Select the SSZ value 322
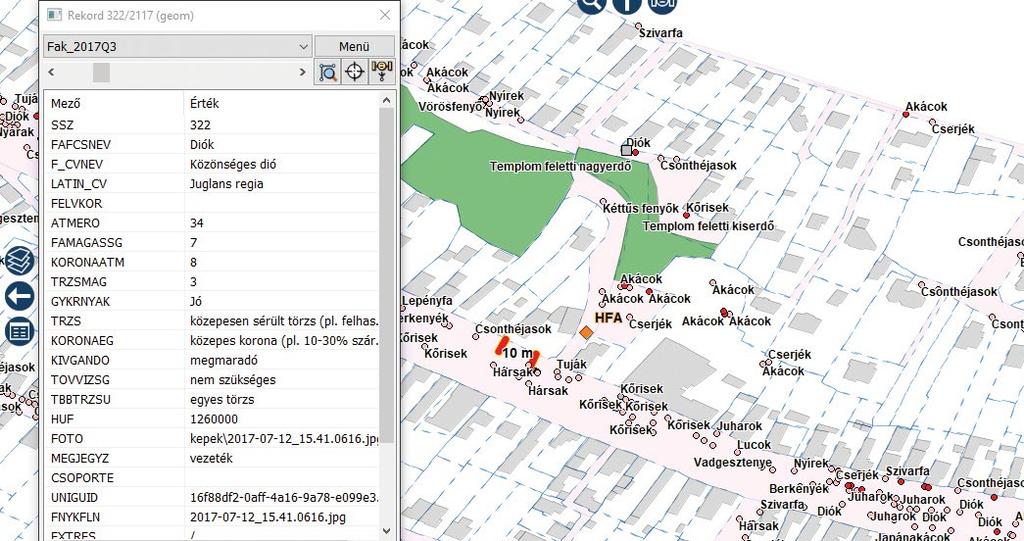The height and width of the screenshot is (541, 1024). click(200, 125)
